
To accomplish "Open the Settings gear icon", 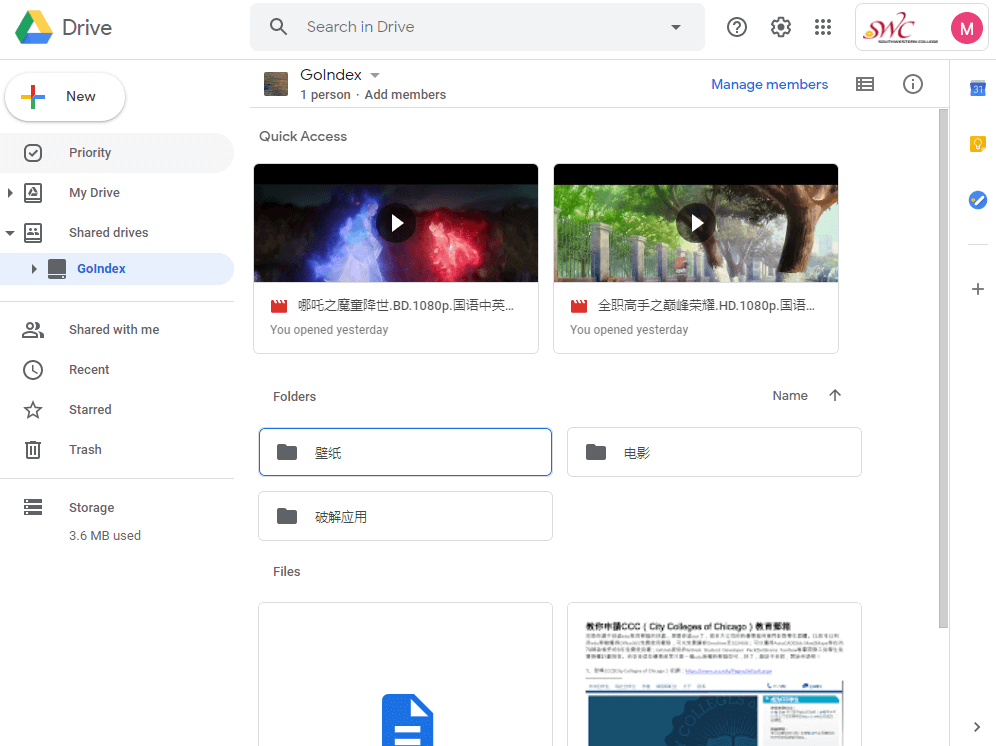I will [781, 27].
